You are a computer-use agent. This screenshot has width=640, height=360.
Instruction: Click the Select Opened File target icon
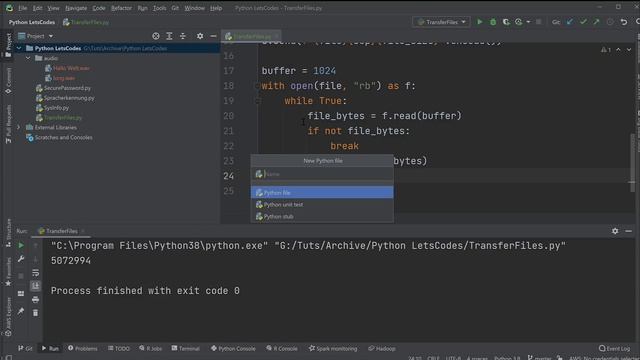(x=156, y=36)
